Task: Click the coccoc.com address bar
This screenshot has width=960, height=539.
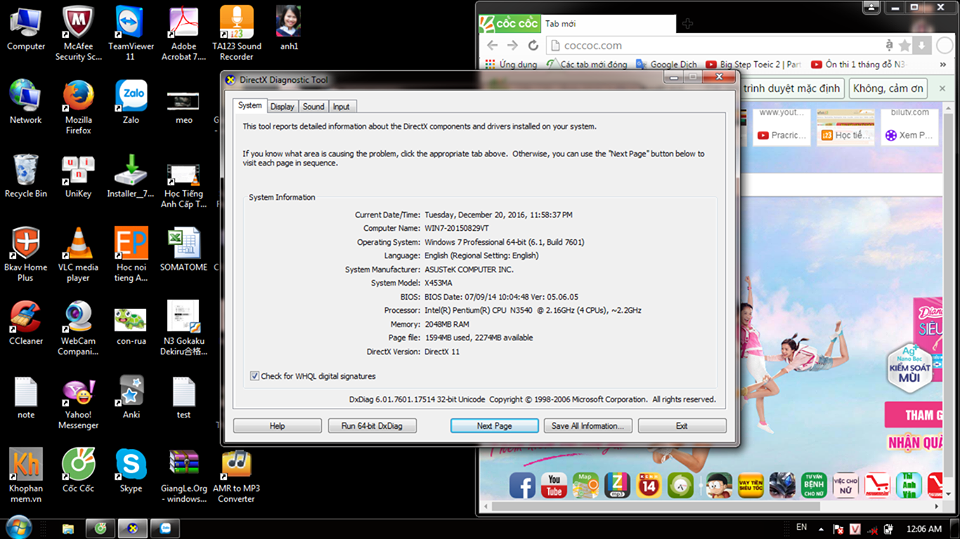Action: [x=700, y=45]
